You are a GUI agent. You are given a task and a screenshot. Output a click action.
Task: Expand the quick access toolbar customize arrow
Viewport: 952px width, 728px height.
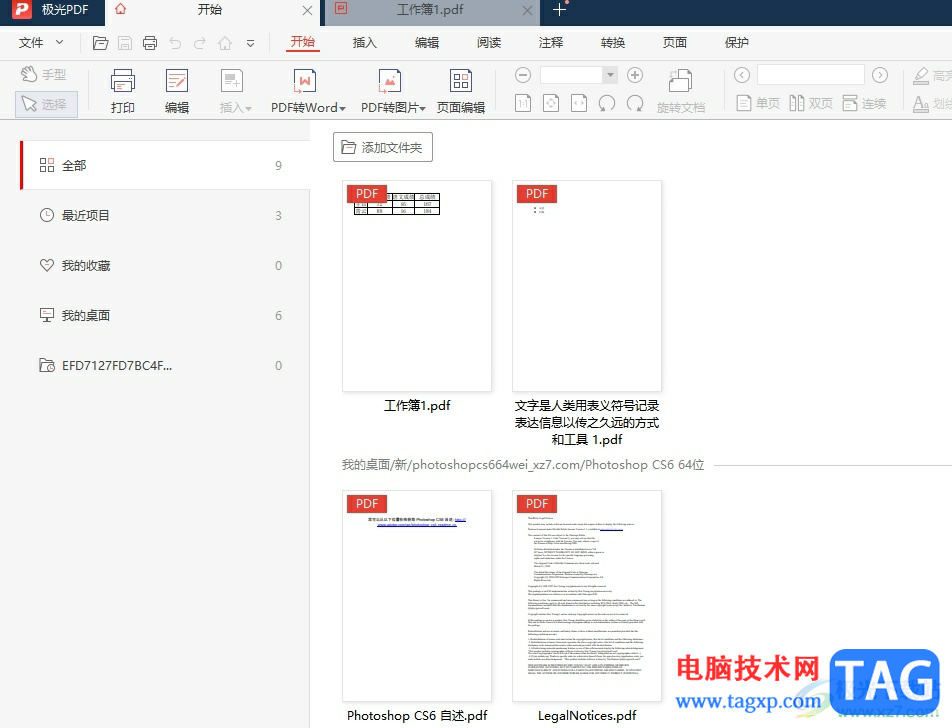[250, 43]
